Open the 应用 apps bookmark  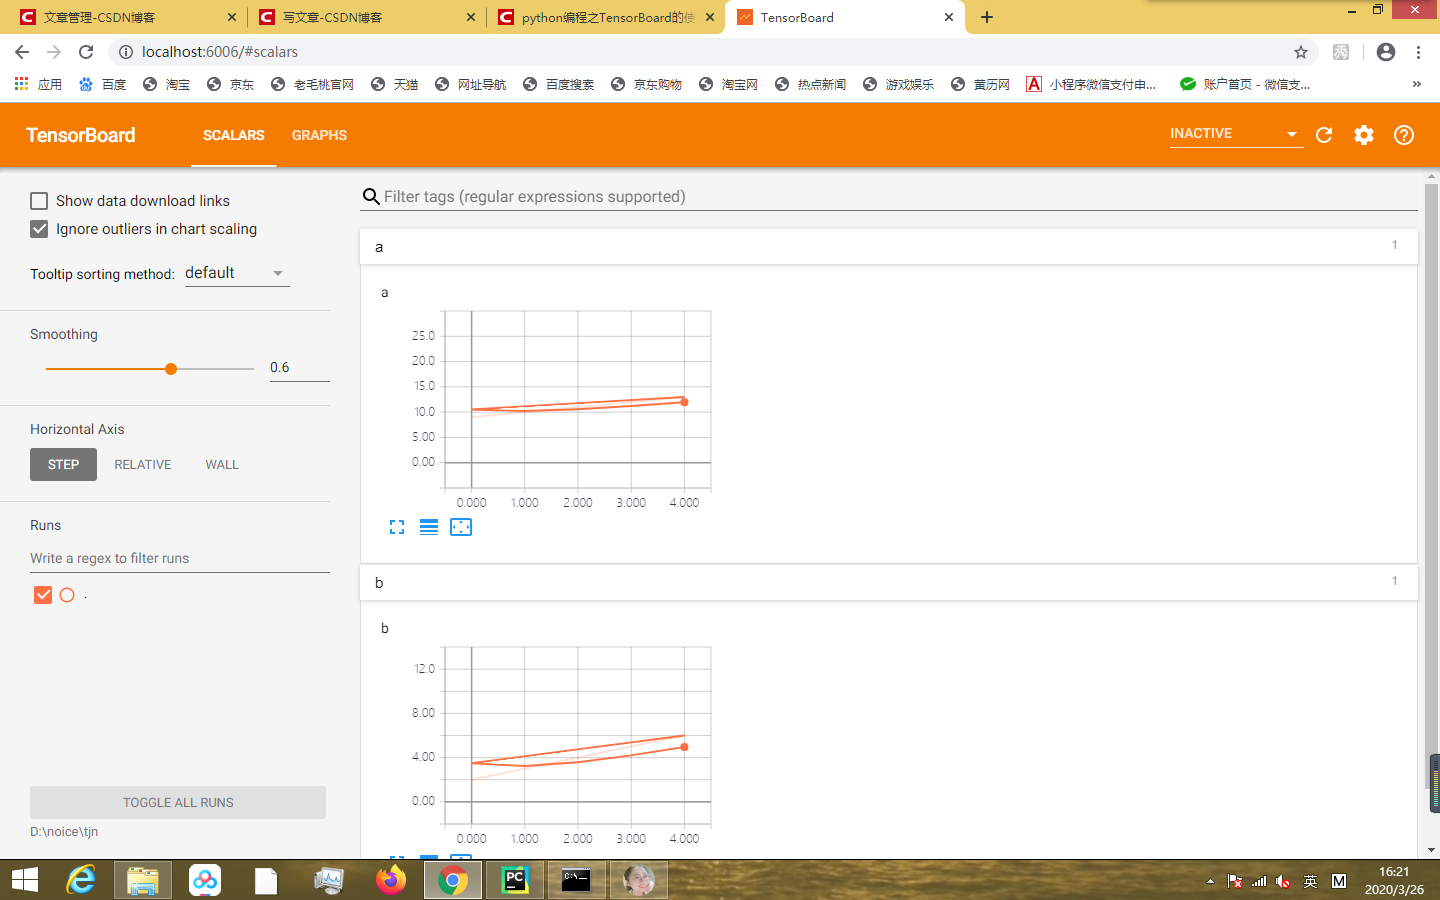[x=38, y=84]
